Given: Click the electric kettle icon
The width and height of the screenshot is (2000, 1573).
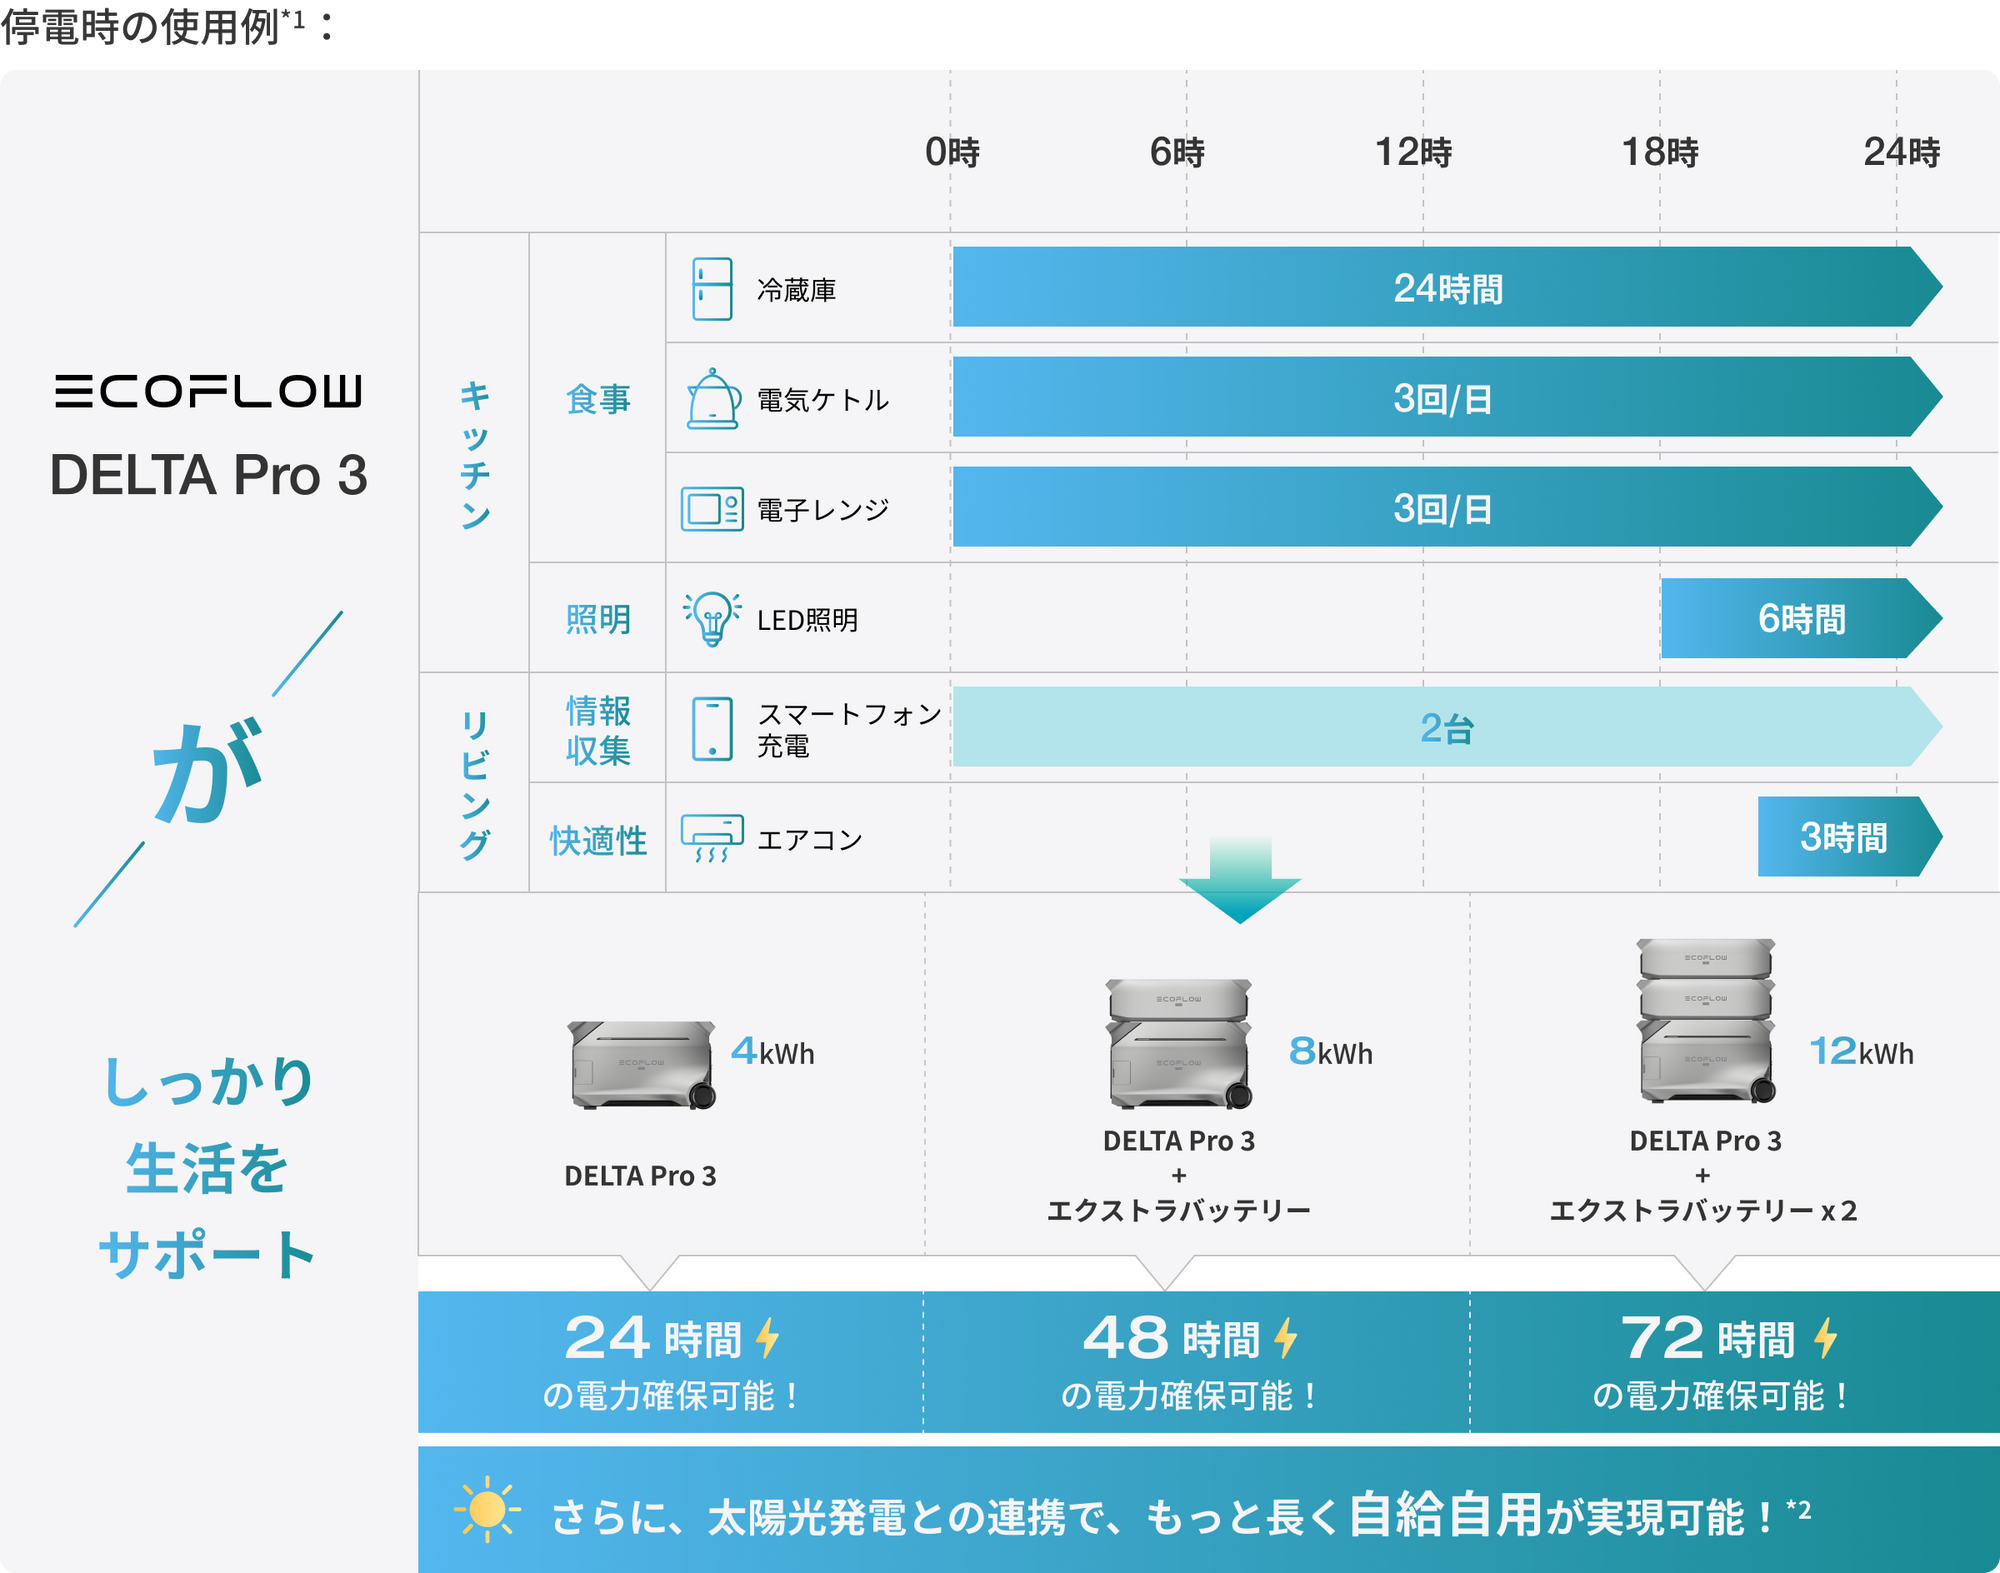Looking at the screenshot, I should (x=713, y=399).
